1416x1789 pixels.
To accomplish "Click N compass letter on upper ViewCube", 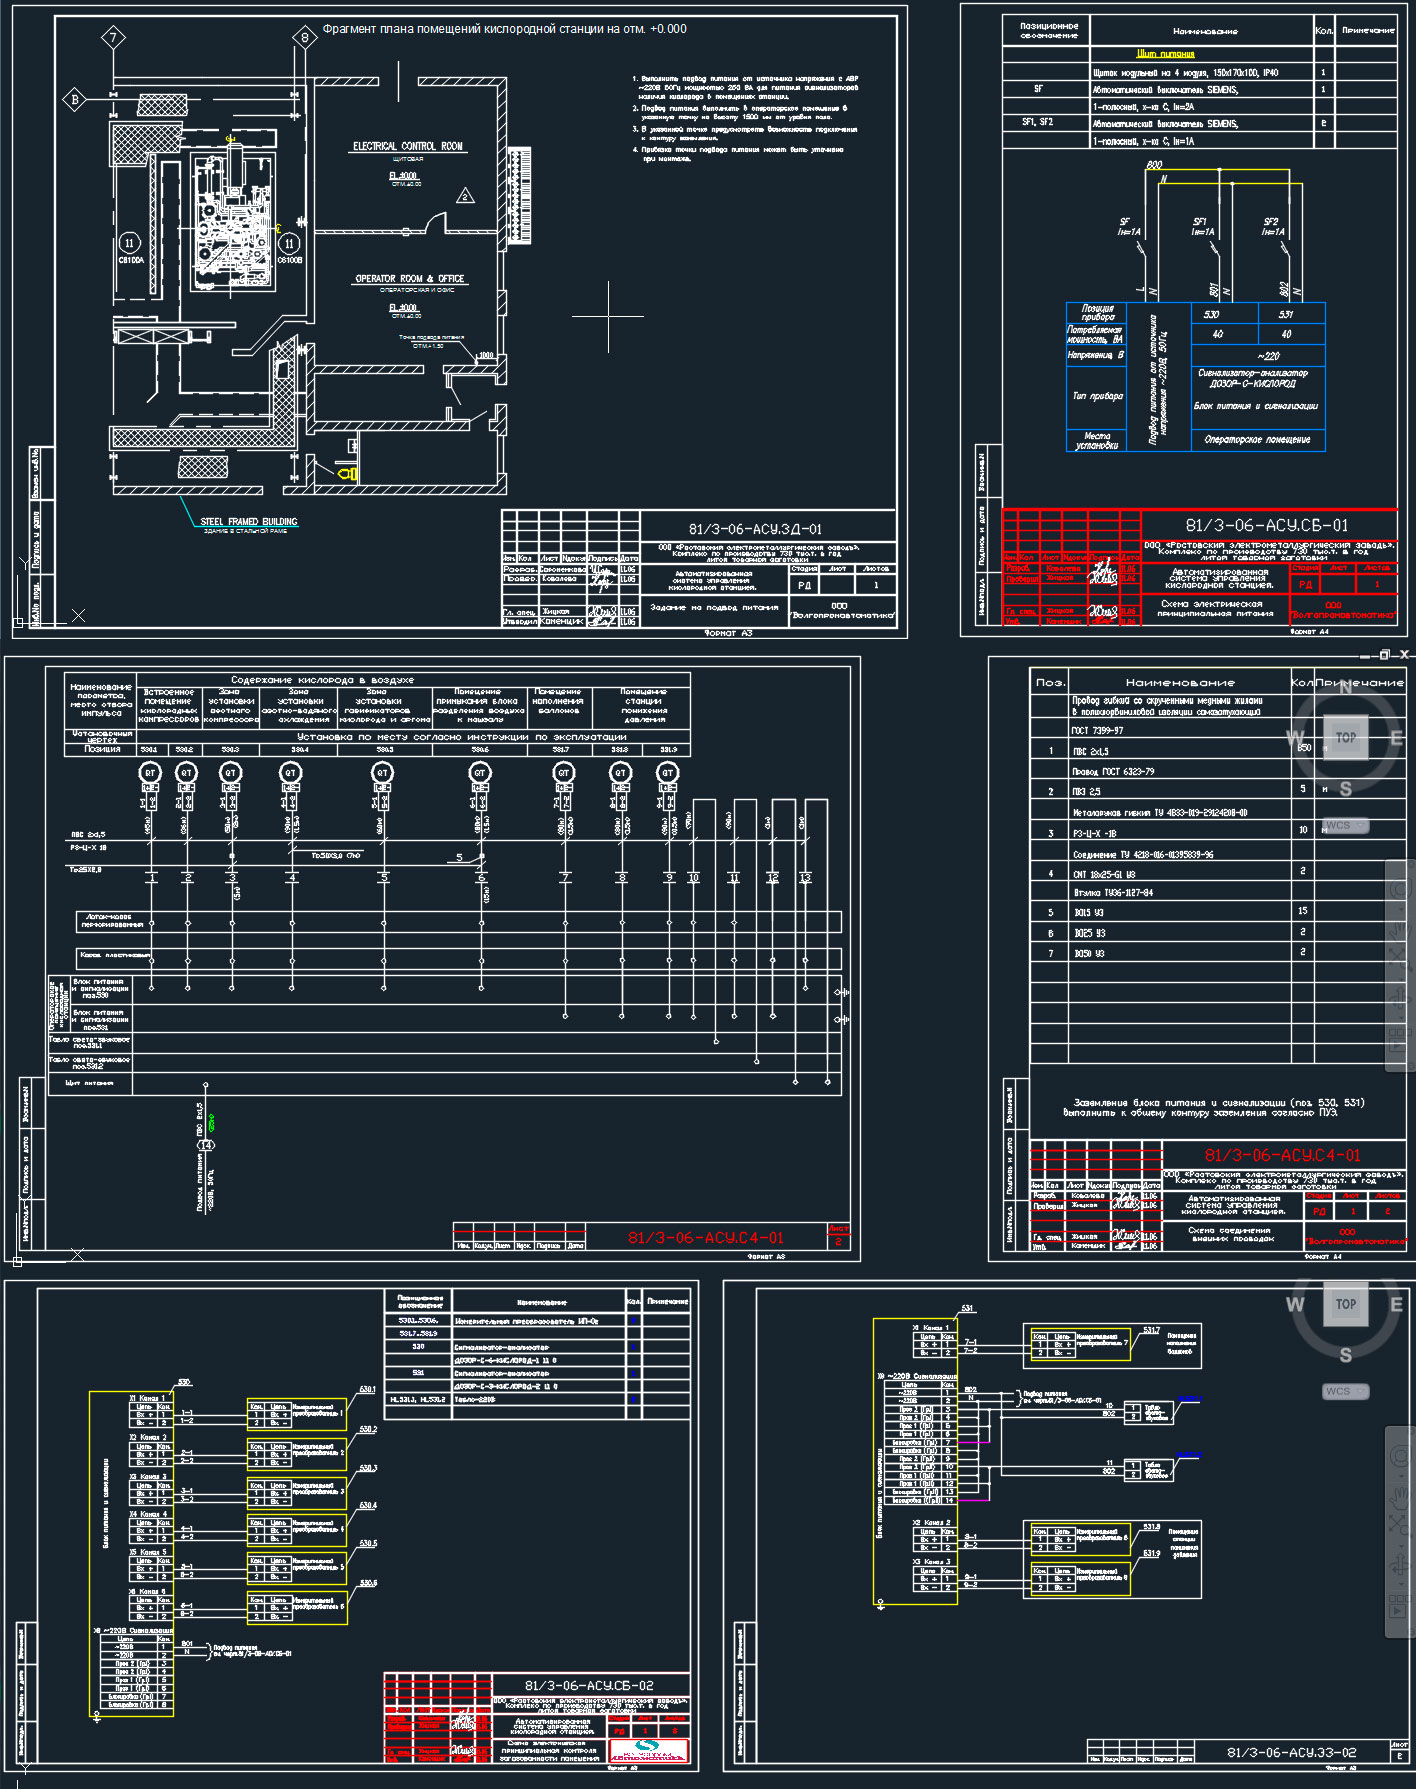I will tap(1346, 688).
